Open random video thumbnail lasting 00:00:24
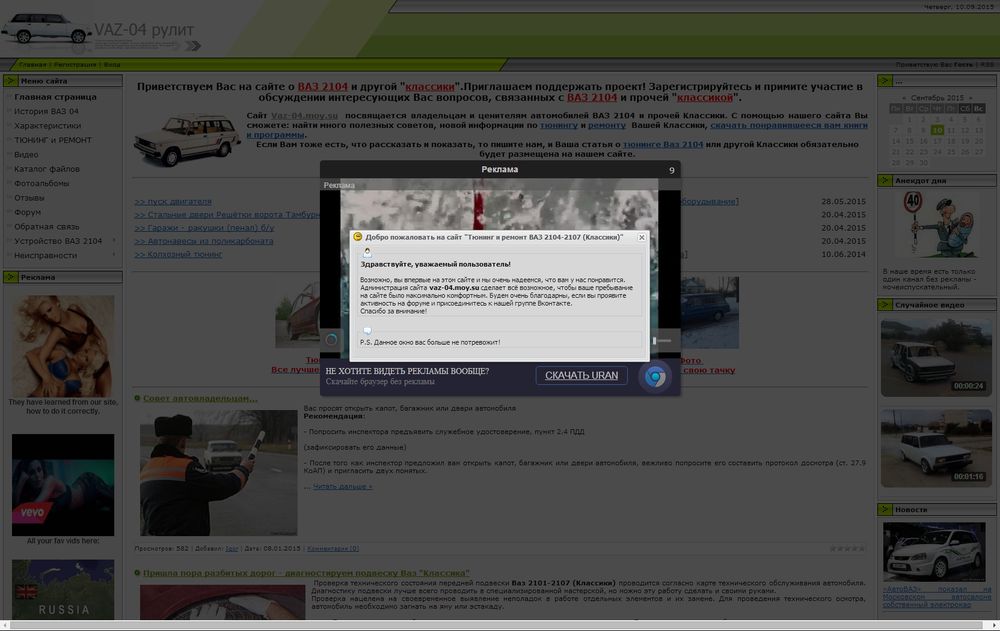 (x=936, y=357)
